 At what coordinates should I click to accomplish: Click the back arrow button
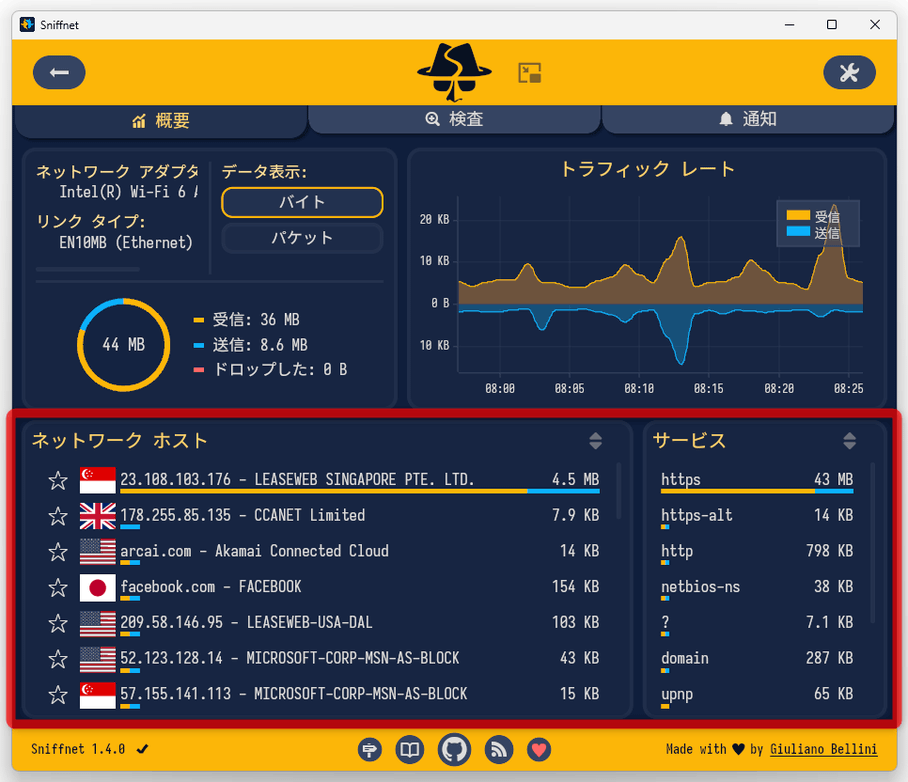coord(59,72)
